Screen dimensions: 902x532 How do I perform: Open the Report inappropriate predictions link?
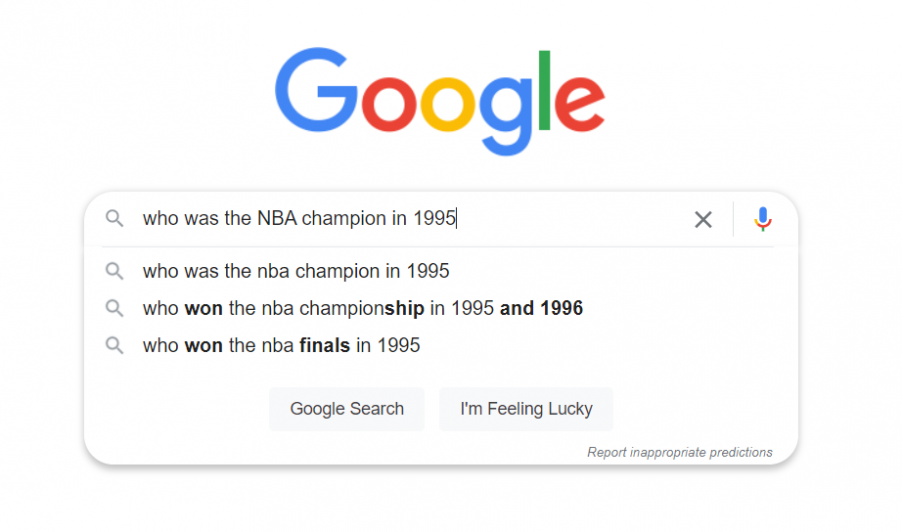[679, 453]
